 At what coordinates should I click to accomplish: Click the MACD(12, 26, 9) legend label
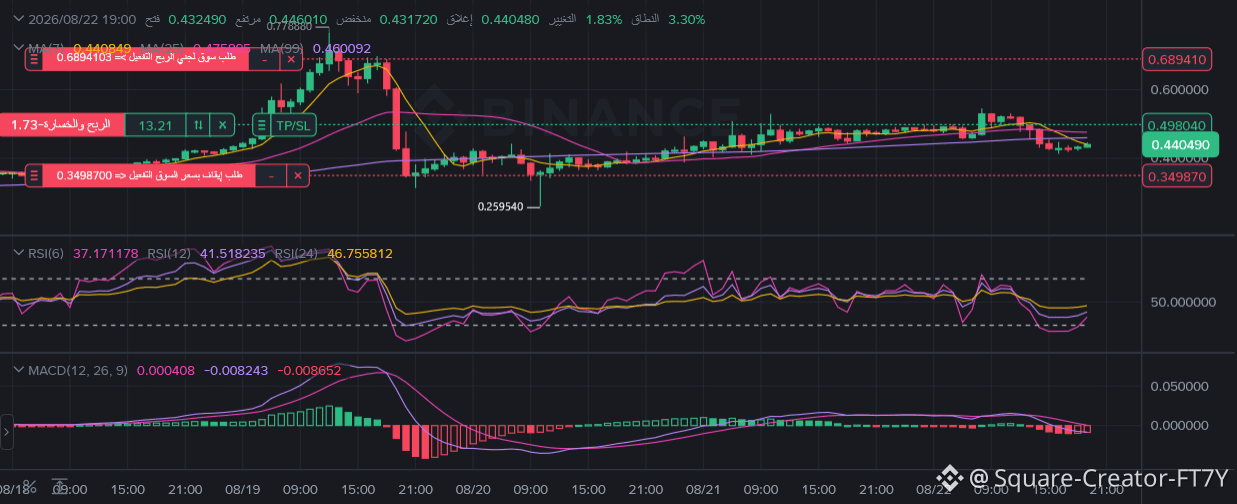[77, 370]
